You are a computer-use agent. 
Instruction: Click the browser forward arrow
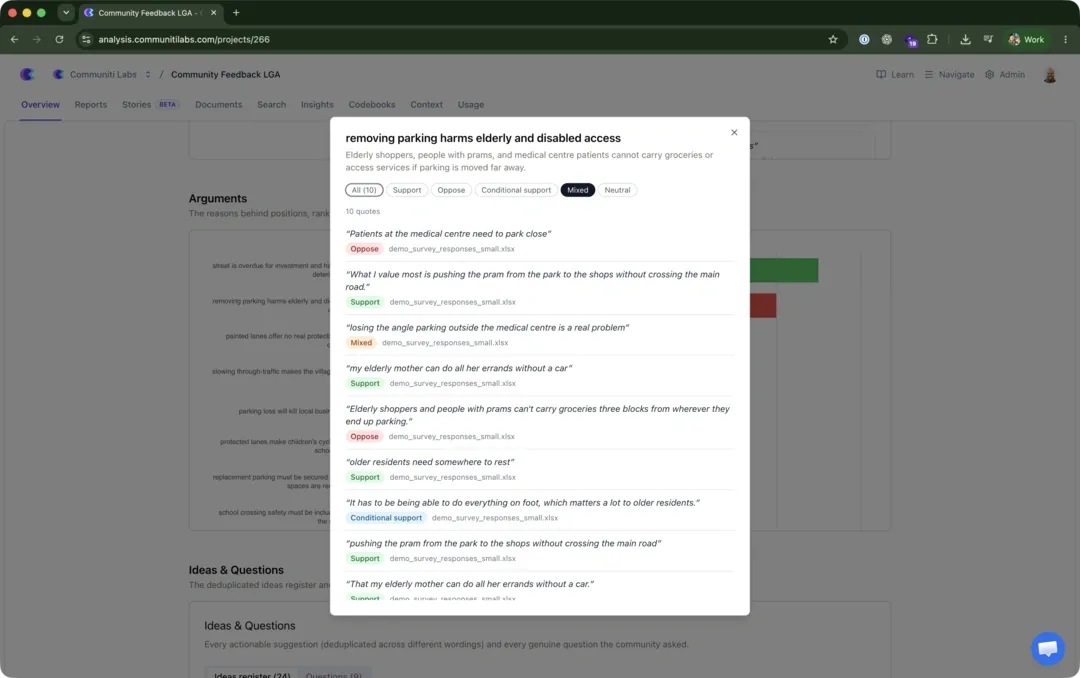pos(37,39)
